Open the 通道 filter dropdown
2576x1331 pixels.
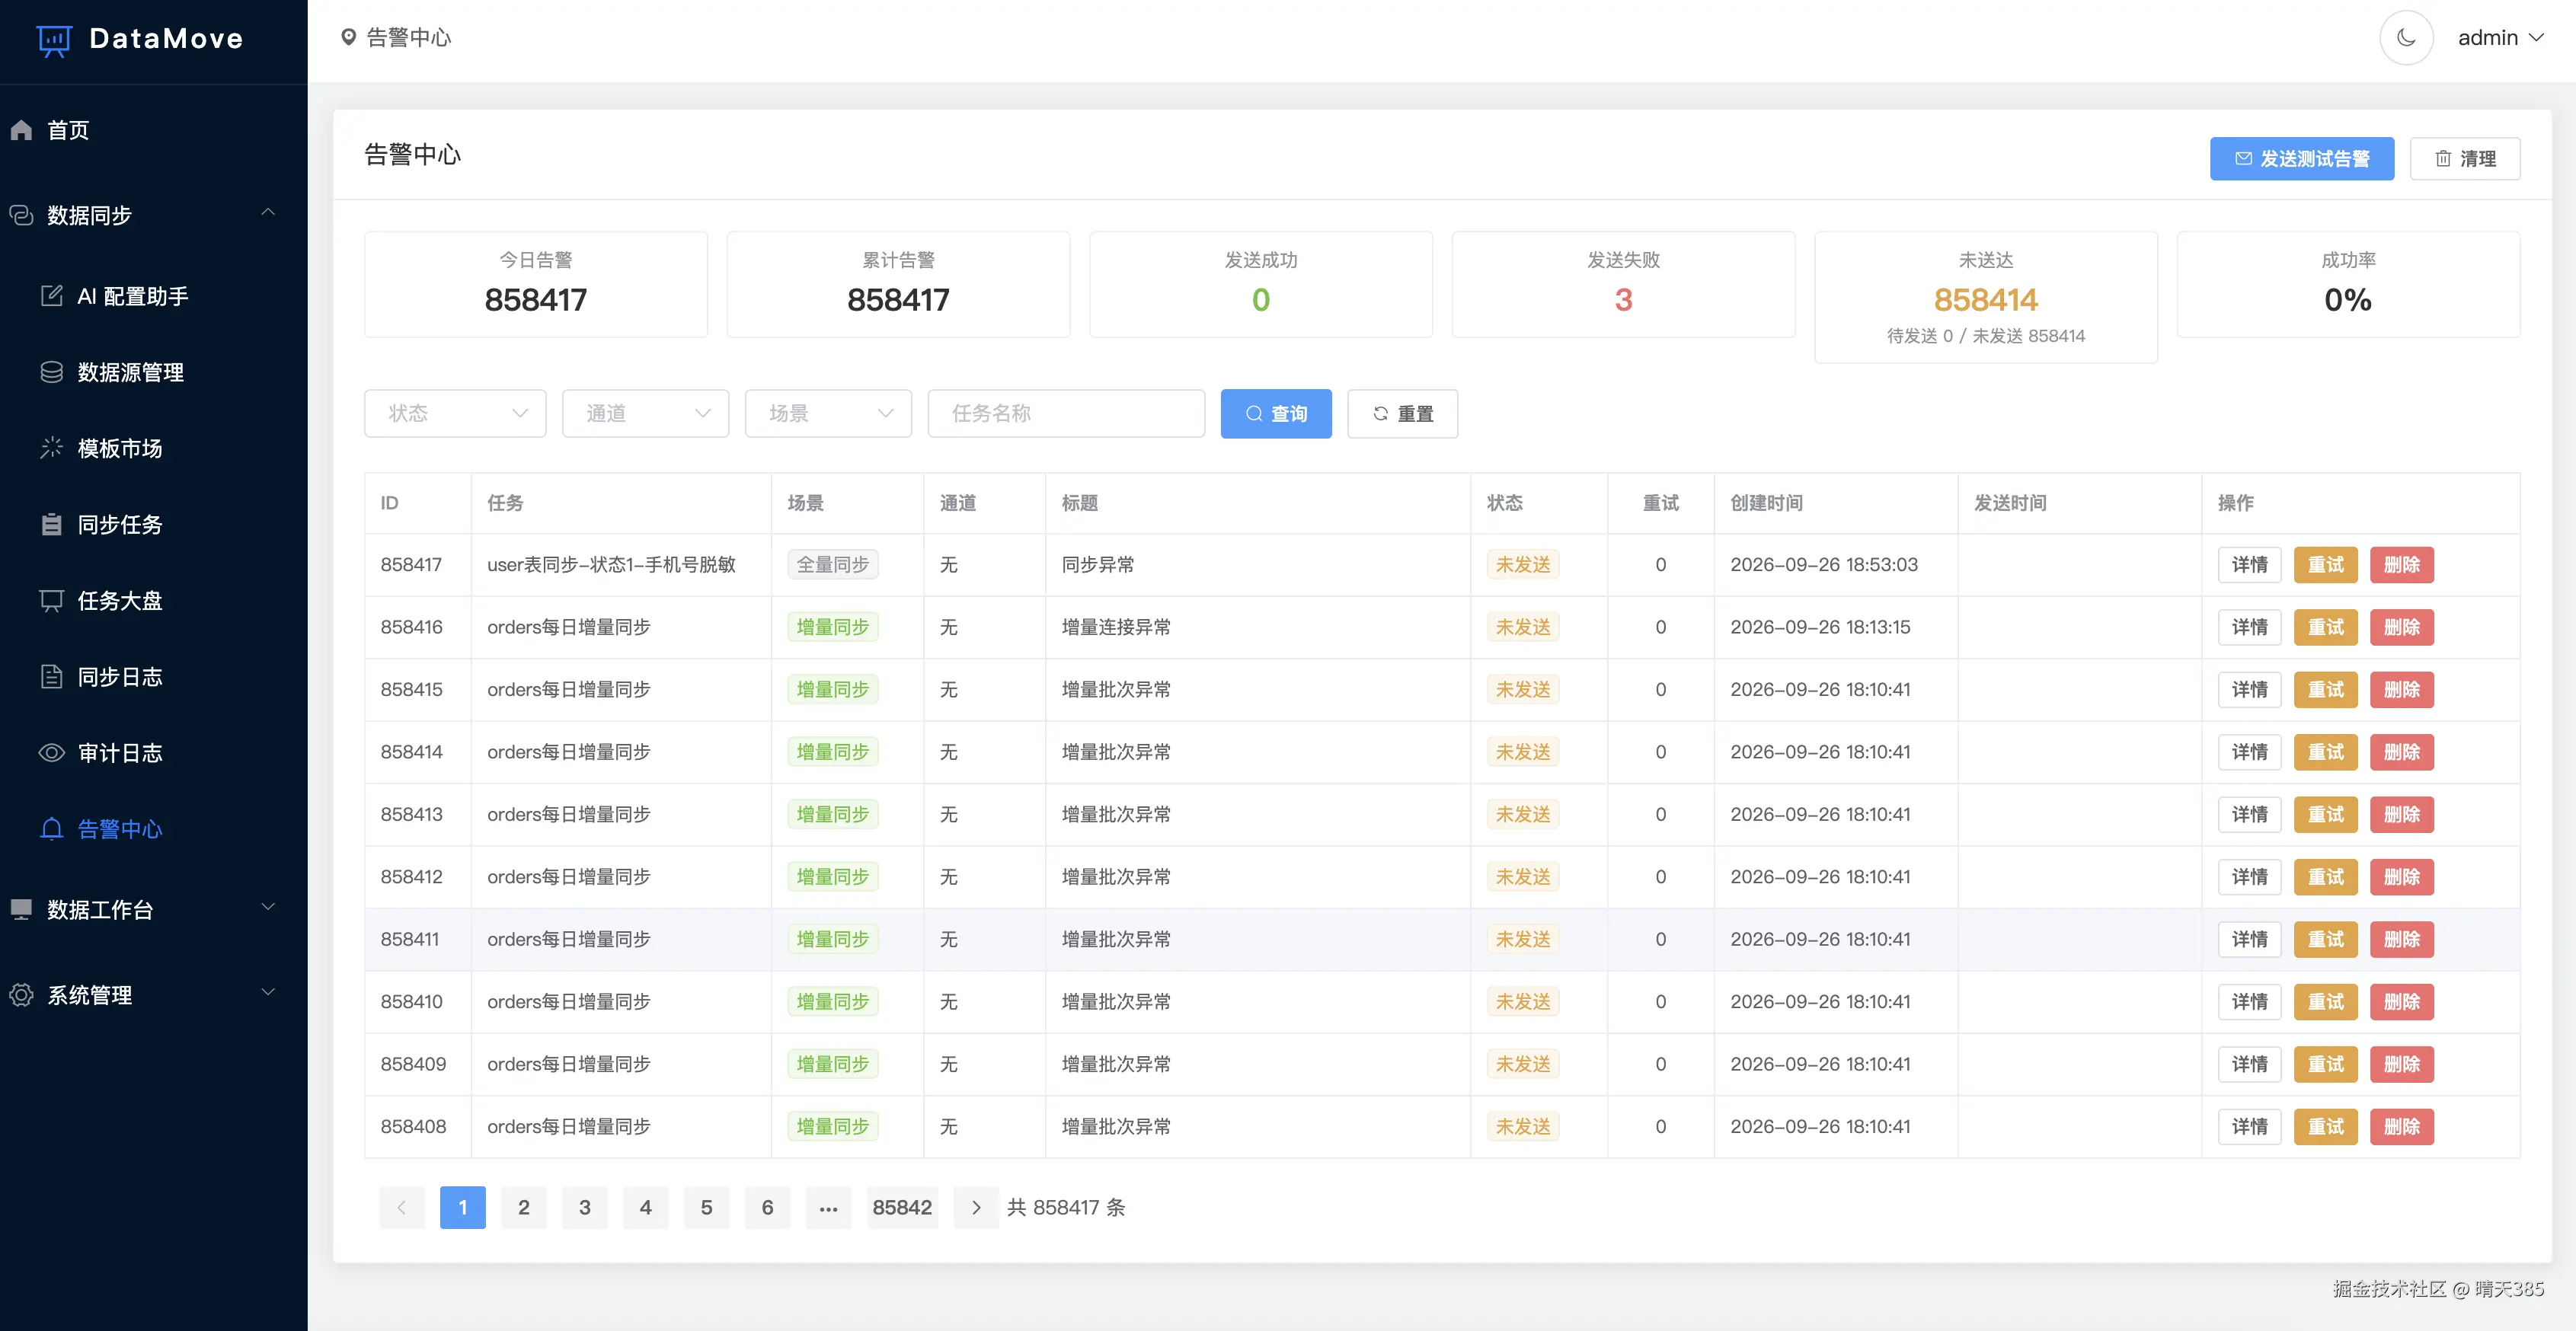pos(645,413)
